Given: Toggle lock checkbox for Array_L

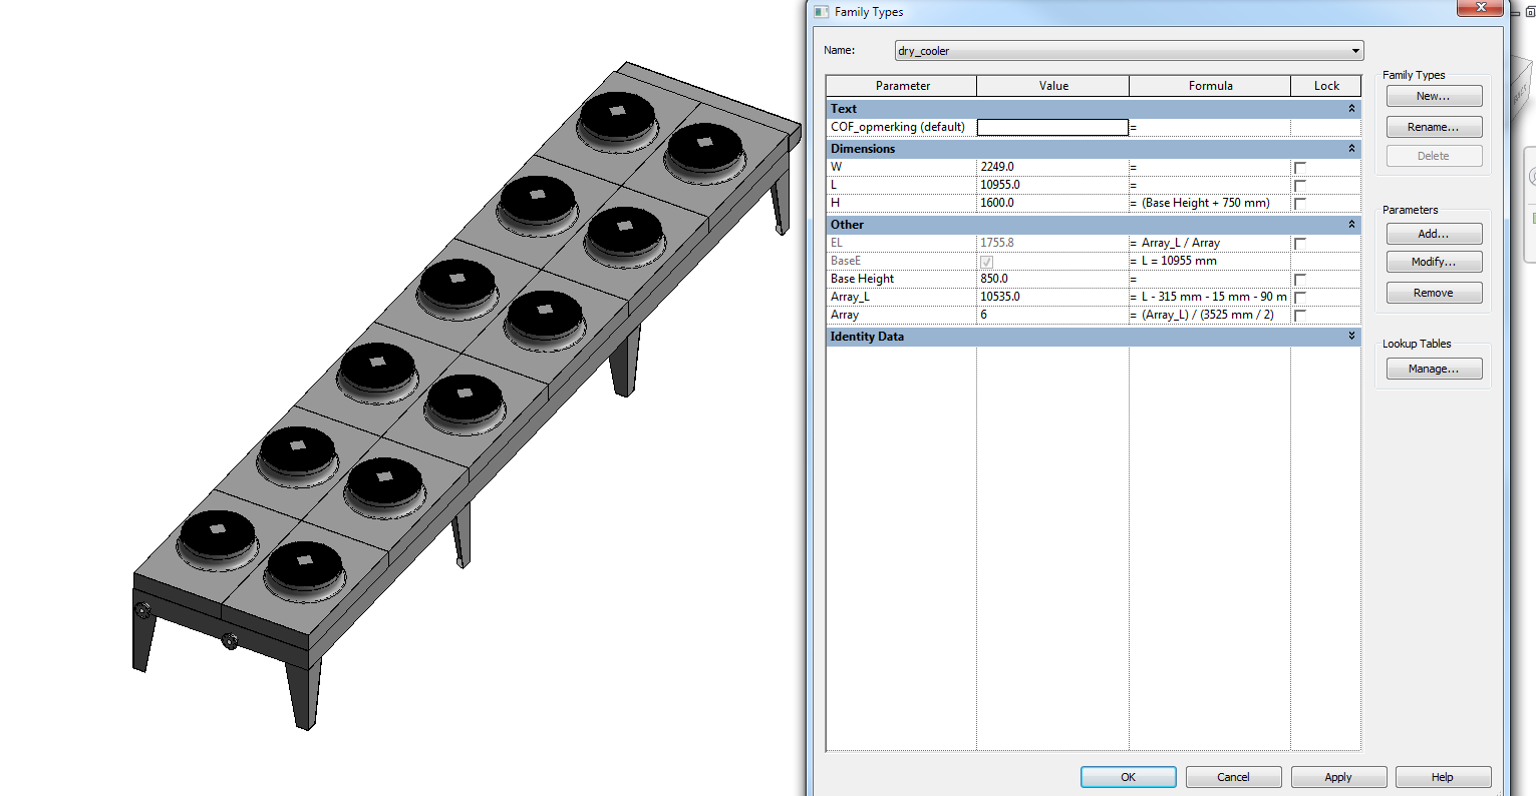Looking at the screenshot, I should pos(1300,298).
